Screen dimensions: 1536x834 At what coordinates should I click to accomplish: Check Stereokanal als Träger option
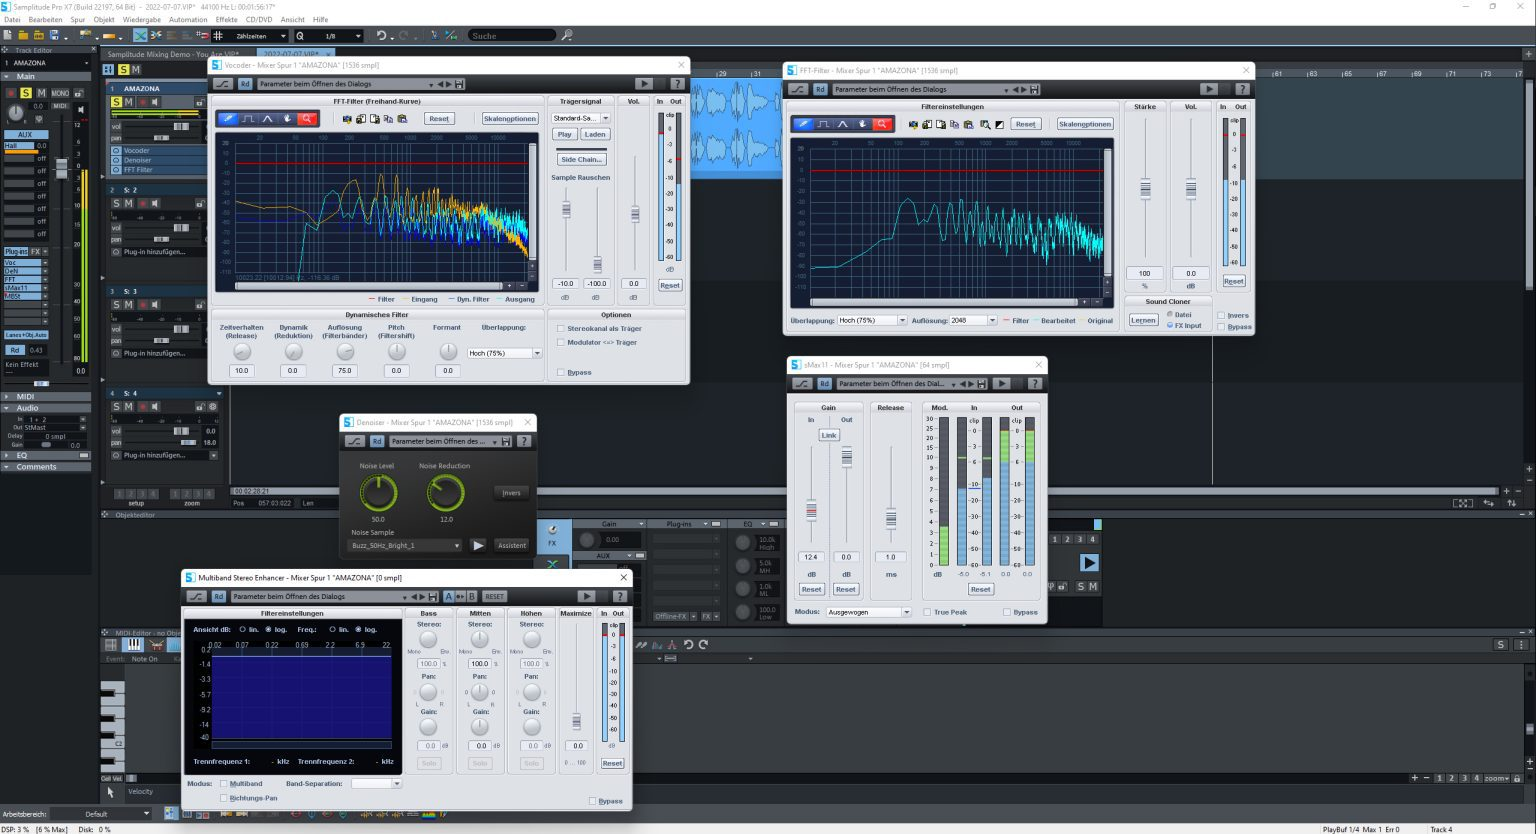(561, 328)
